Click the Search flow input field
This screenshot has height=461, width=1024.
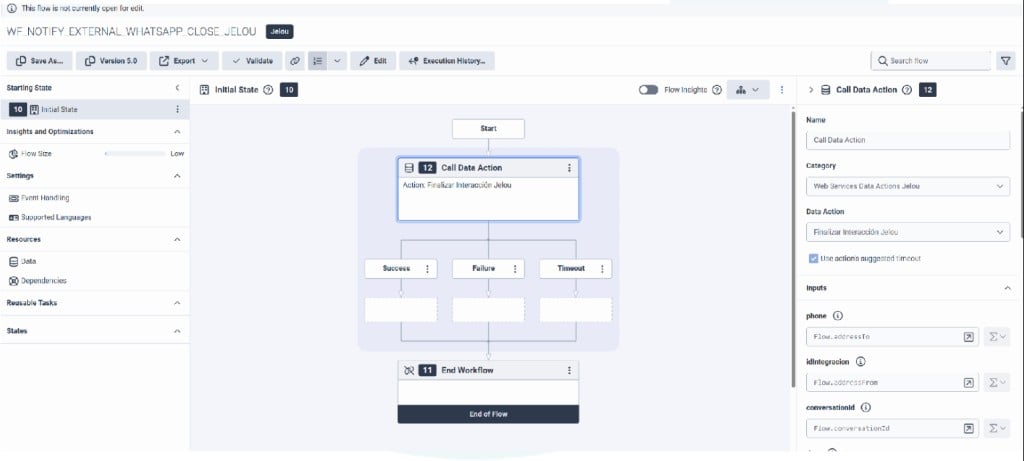pos(931,61)
